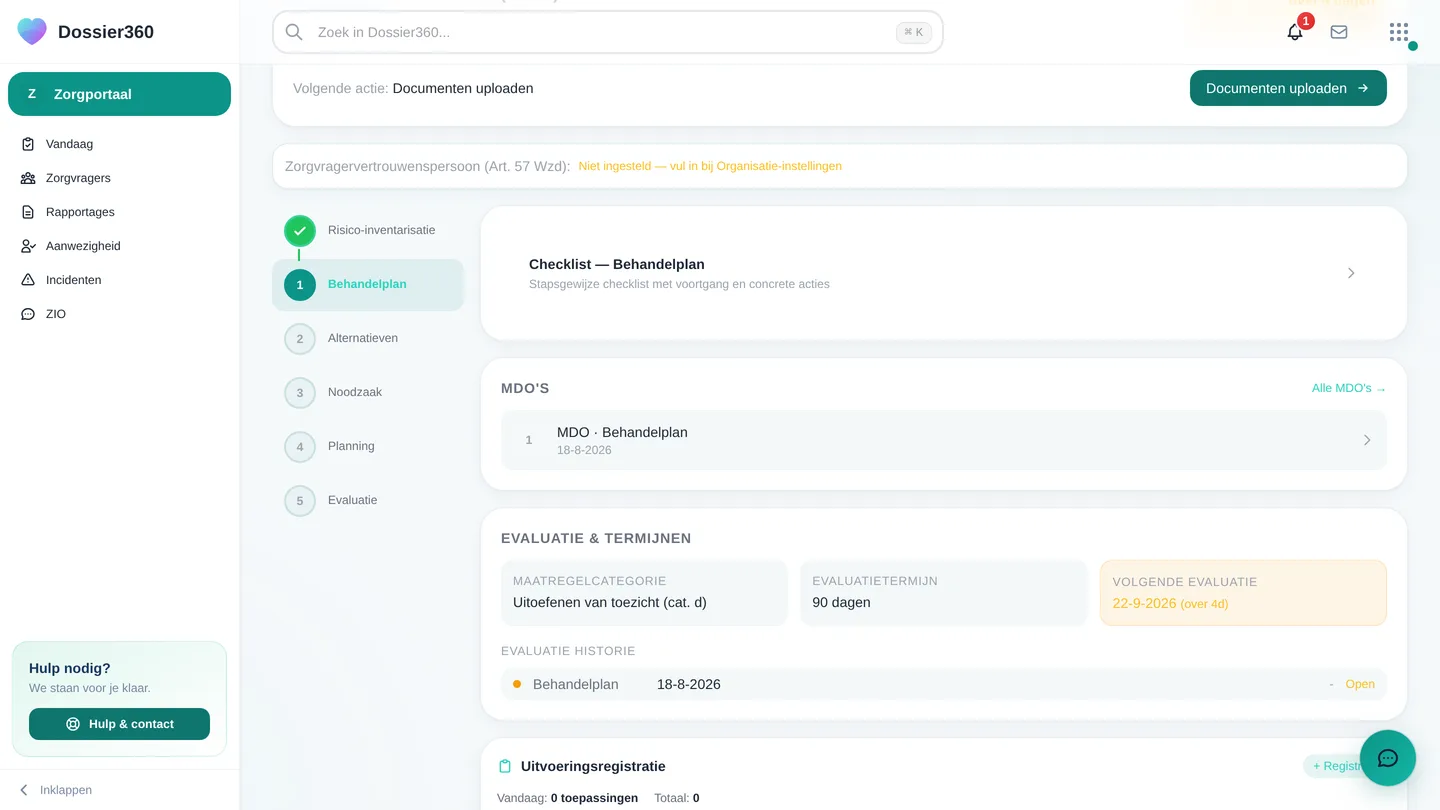Open the MDO · Behandelplan row chevron

(x=1367, y=440)
